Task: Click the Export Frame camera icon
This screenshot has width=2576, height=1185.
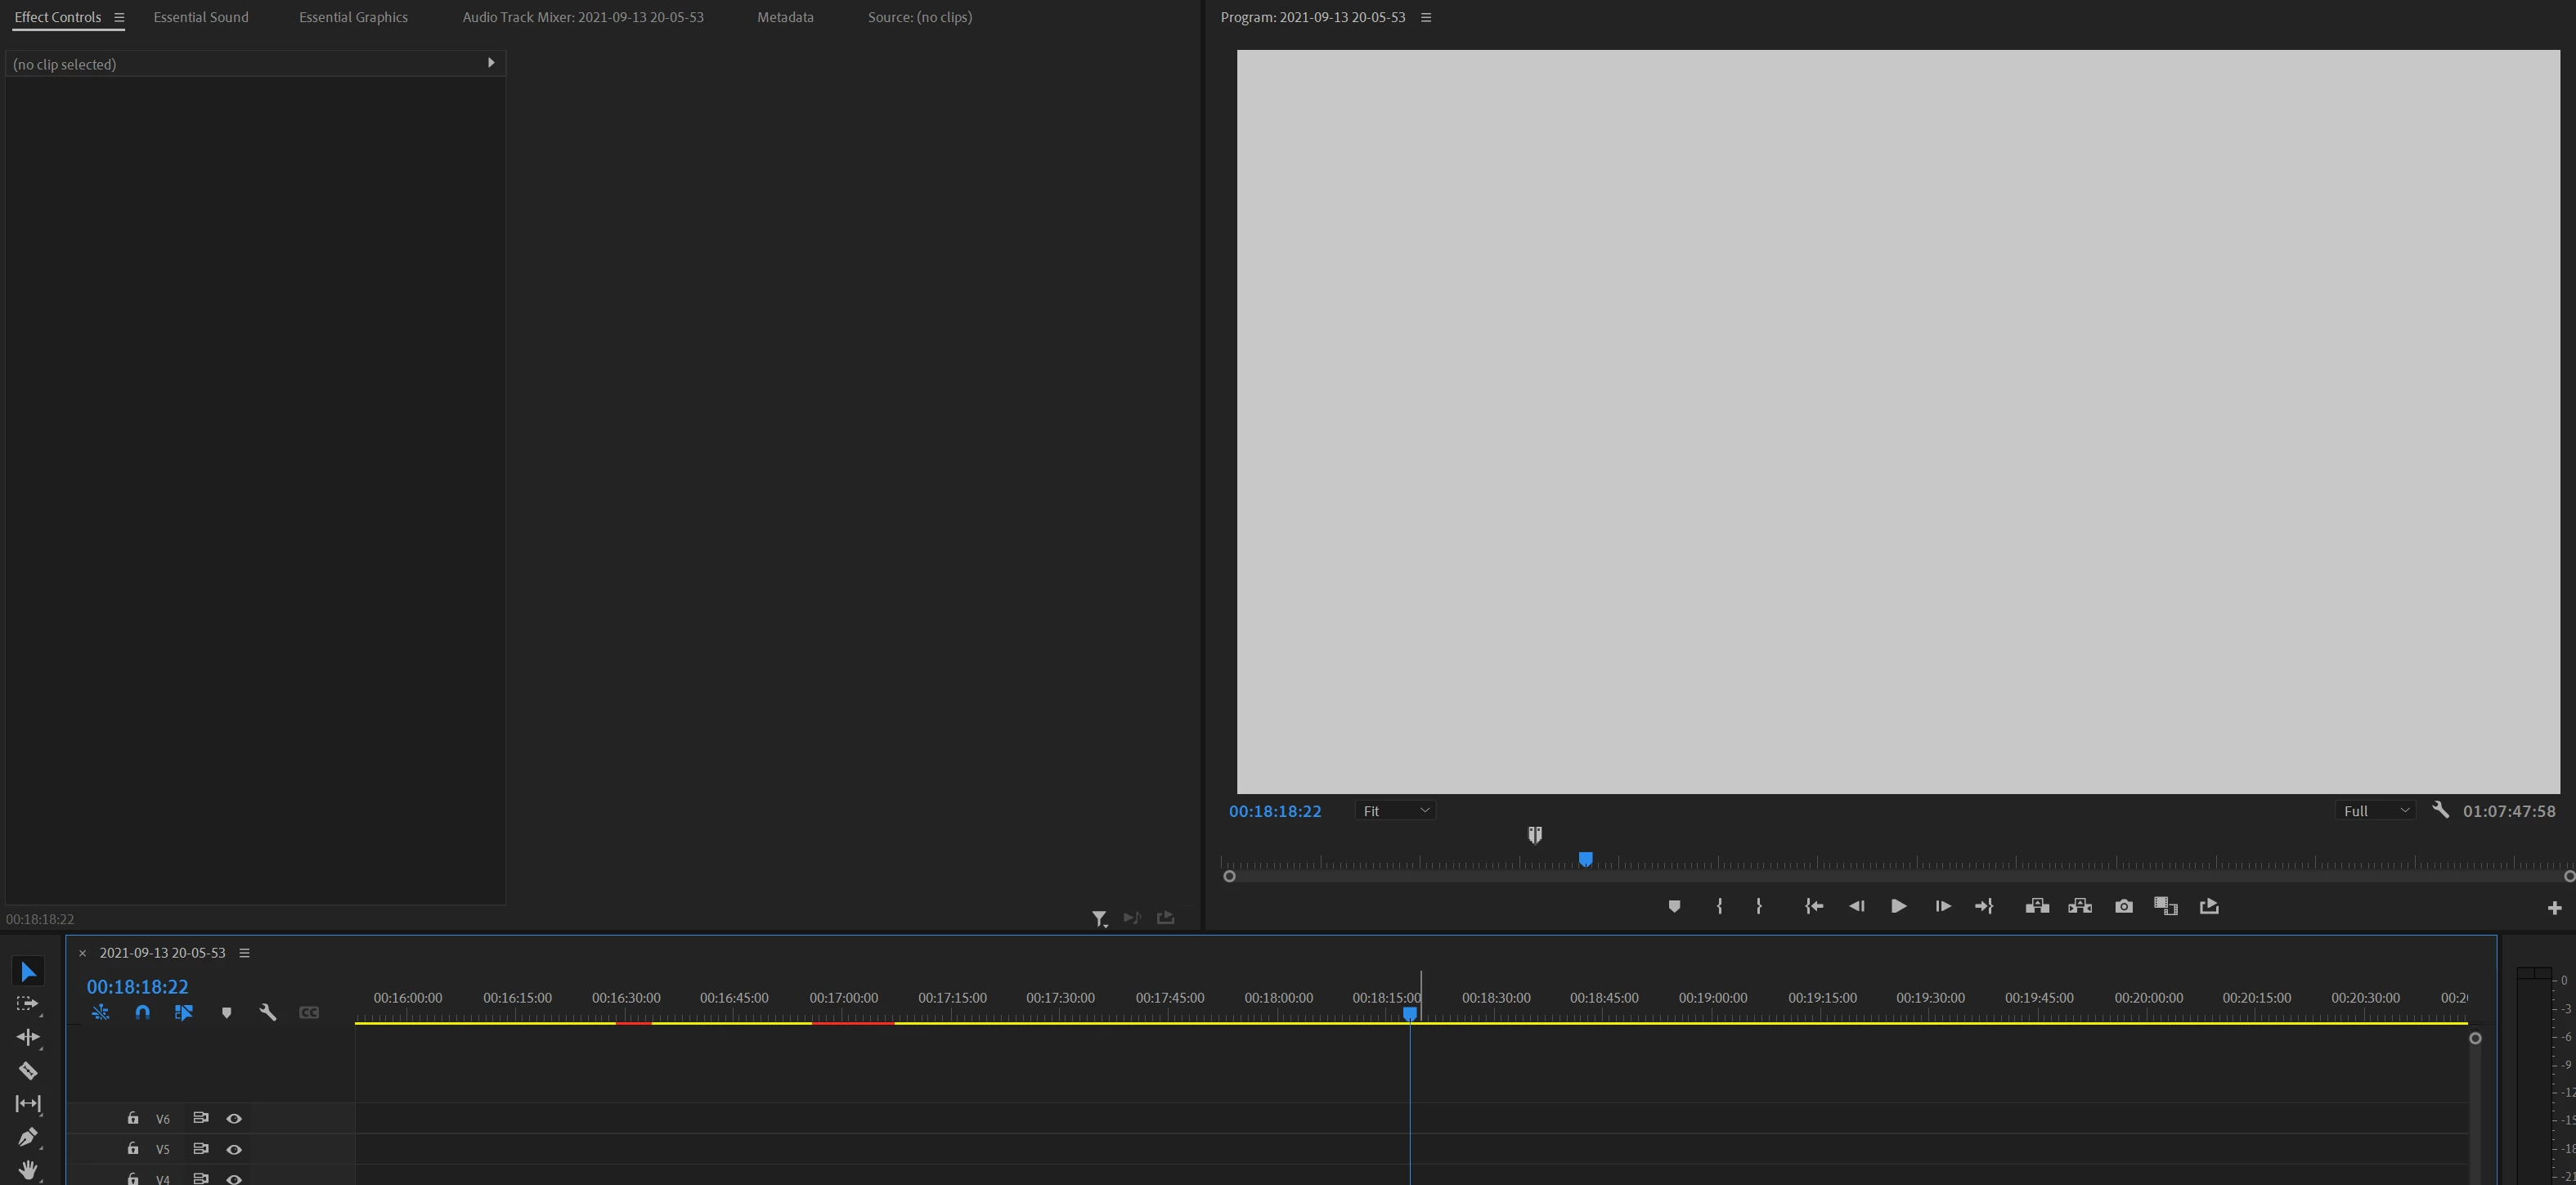Action: 2123,906
